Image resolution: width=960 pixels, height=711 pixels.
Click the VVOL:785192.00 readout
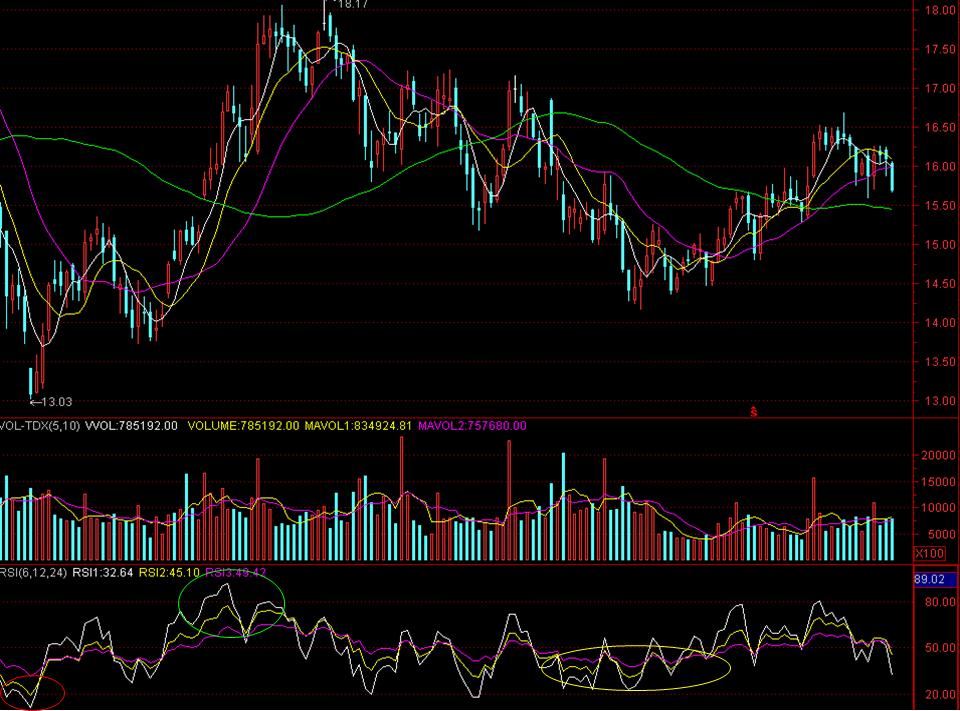pyautogui.click(x=131, y=426)
